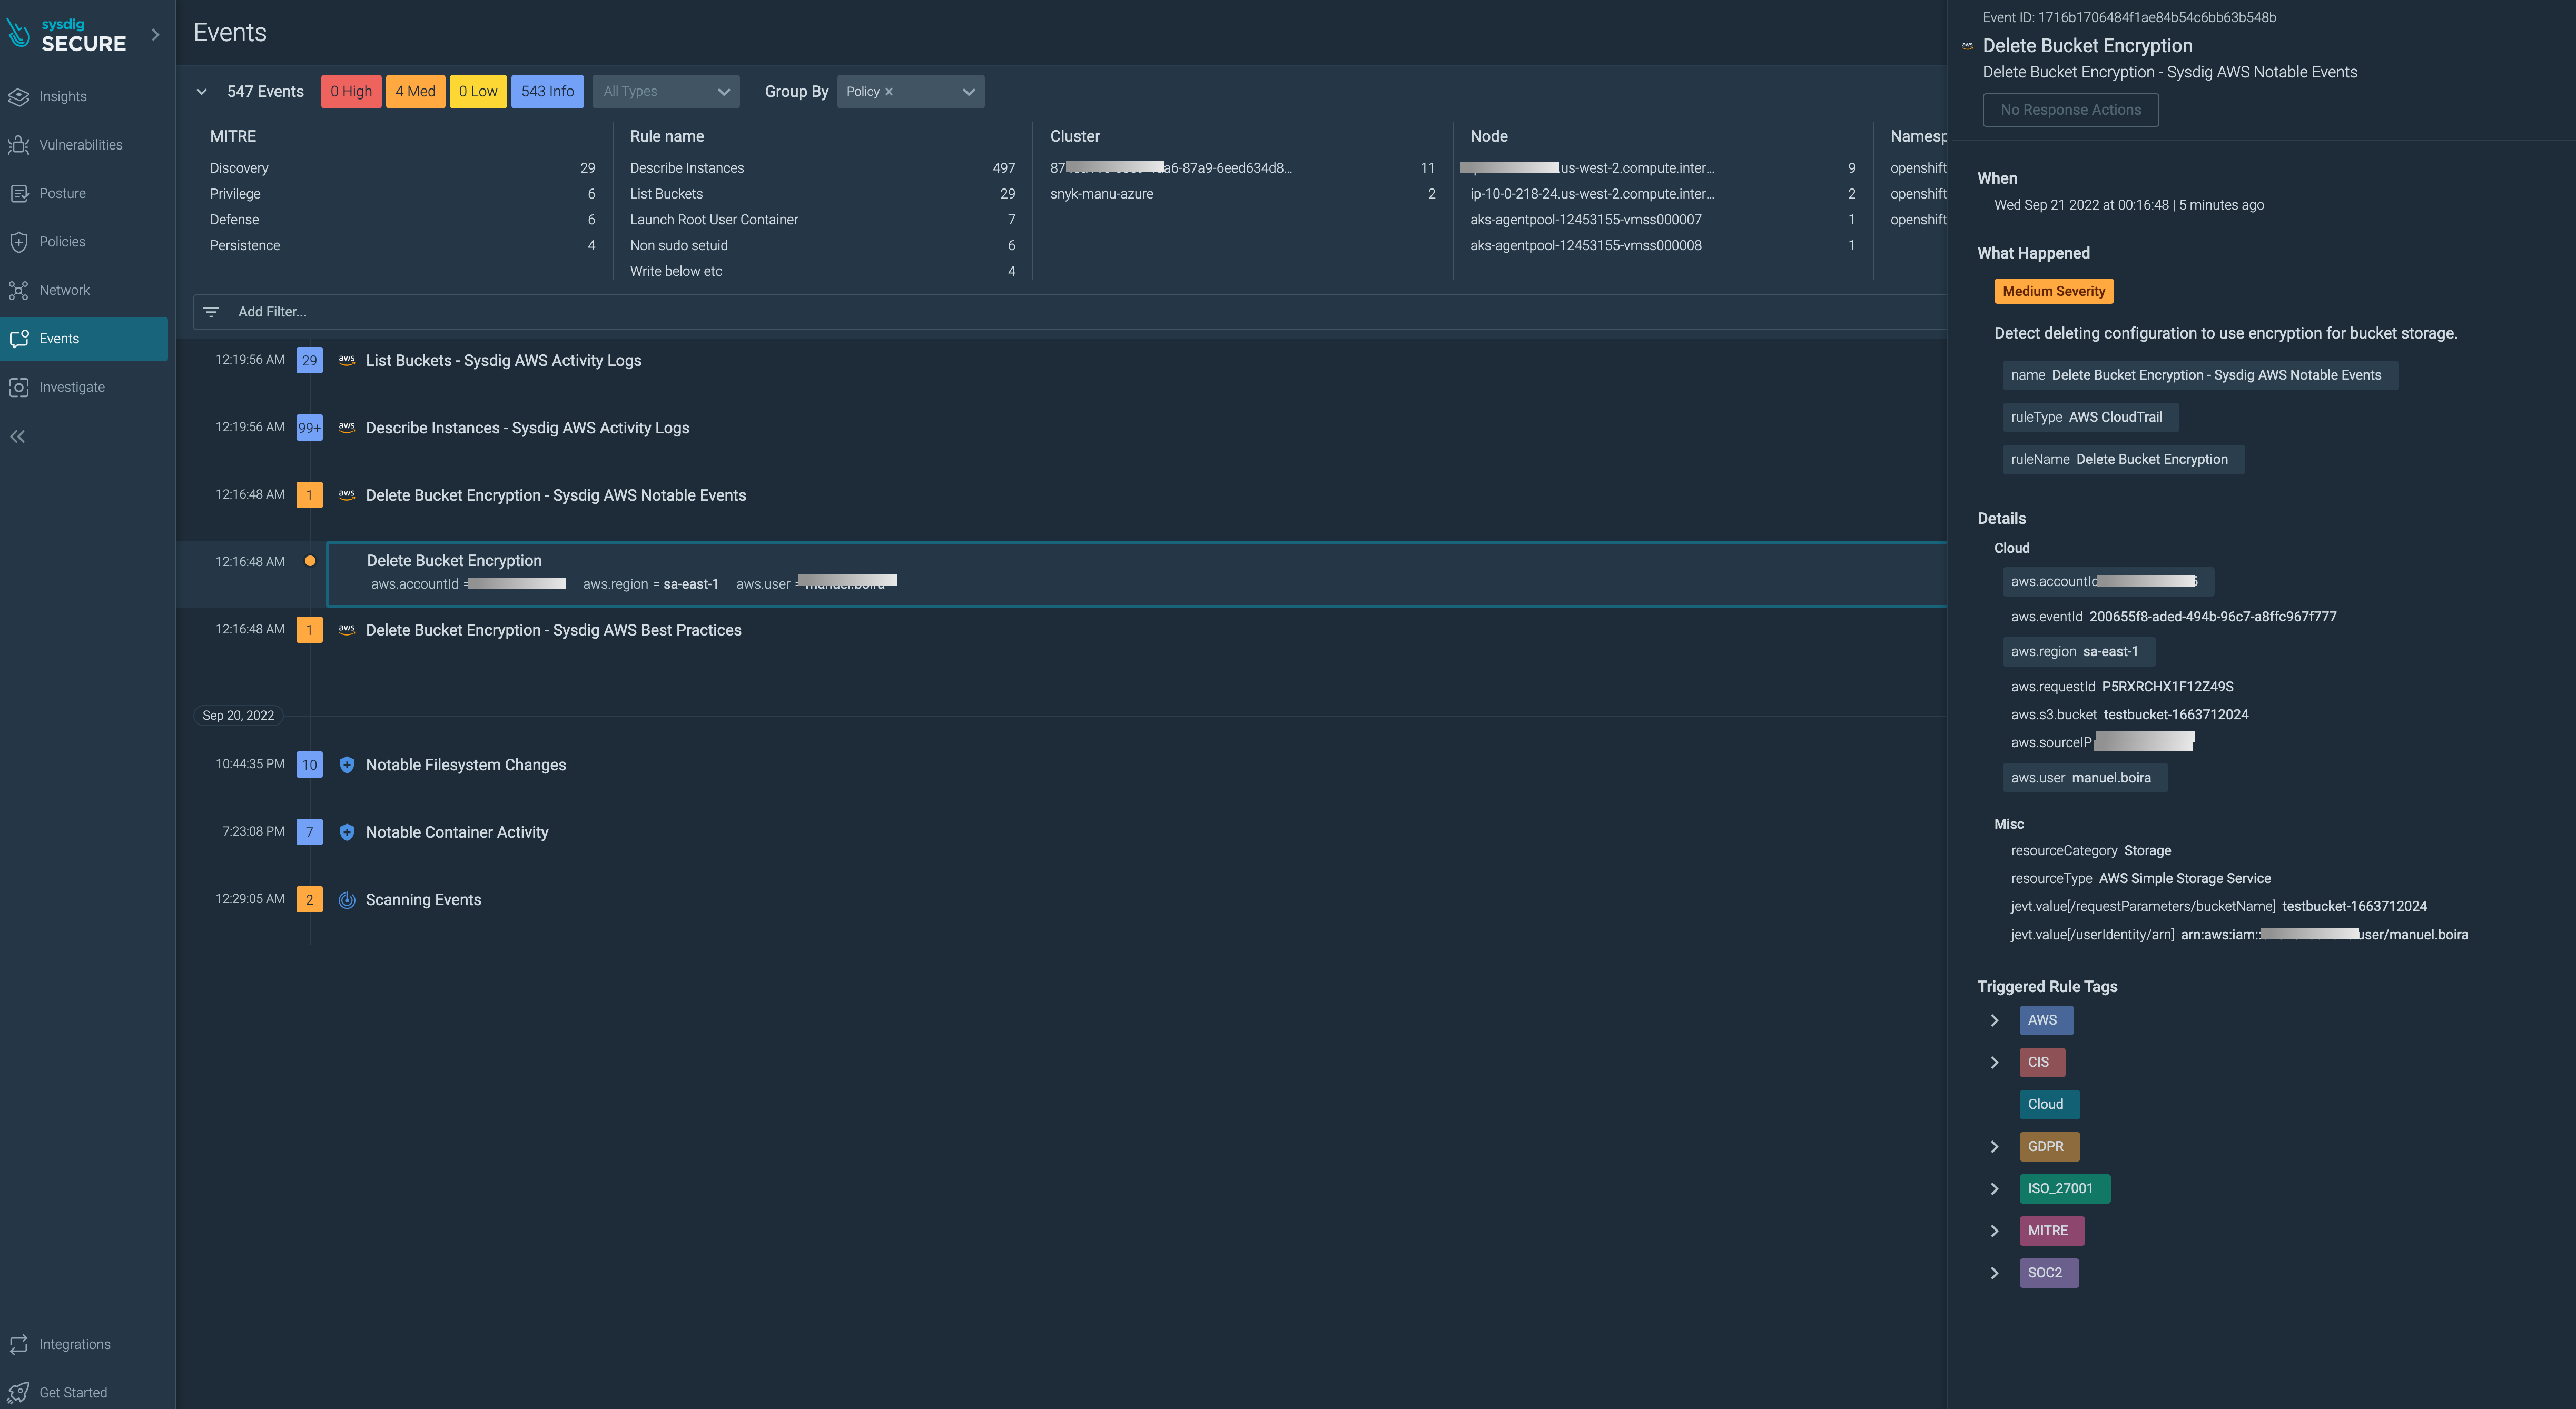Toggle the 0 Low severity filter
Screen dimensions: 2576x1409
[478, 91]
